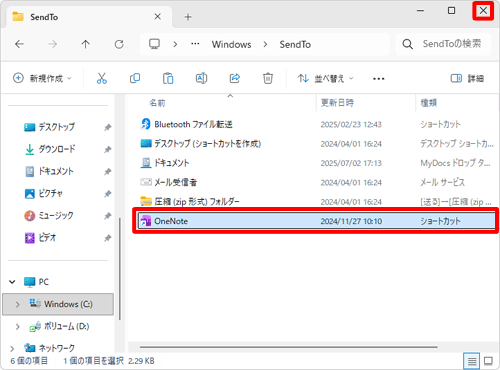Click the Bluetooth icon in file list
Screen dimensions: 500x370
[146, 124]
